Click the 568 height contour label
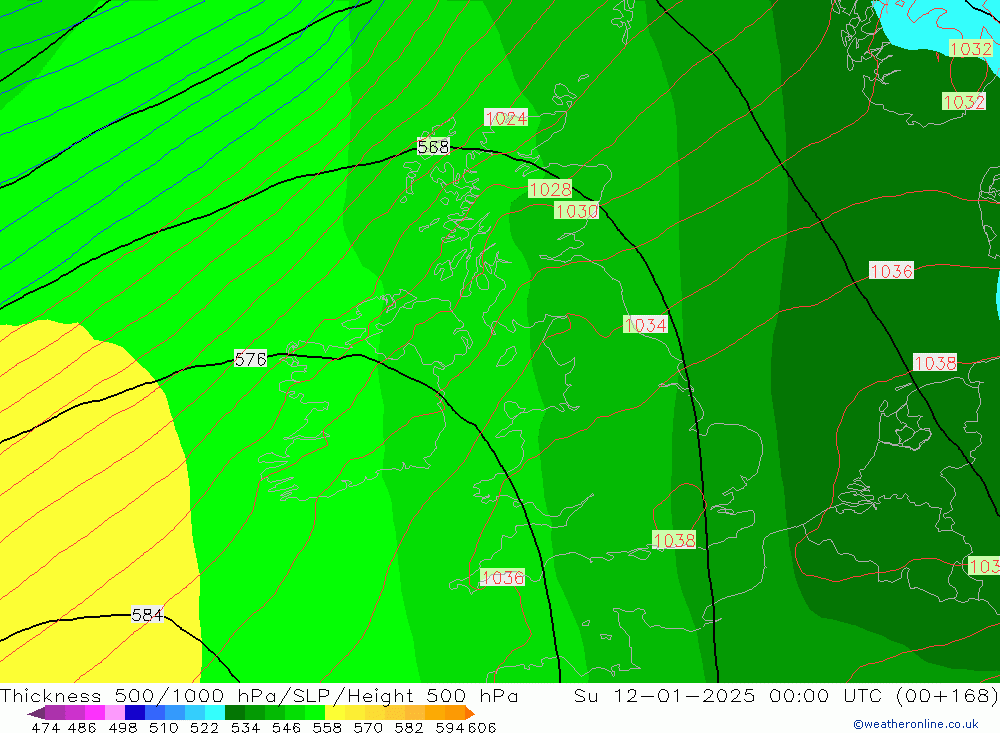 pos(433,147)
